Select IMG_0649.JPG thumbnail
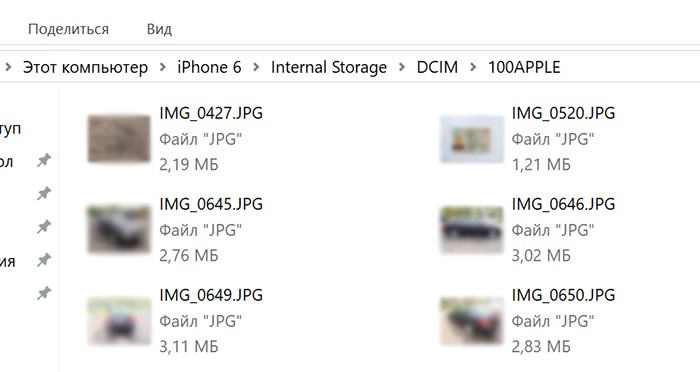This screenshot has width=700, height=372. 119,321
